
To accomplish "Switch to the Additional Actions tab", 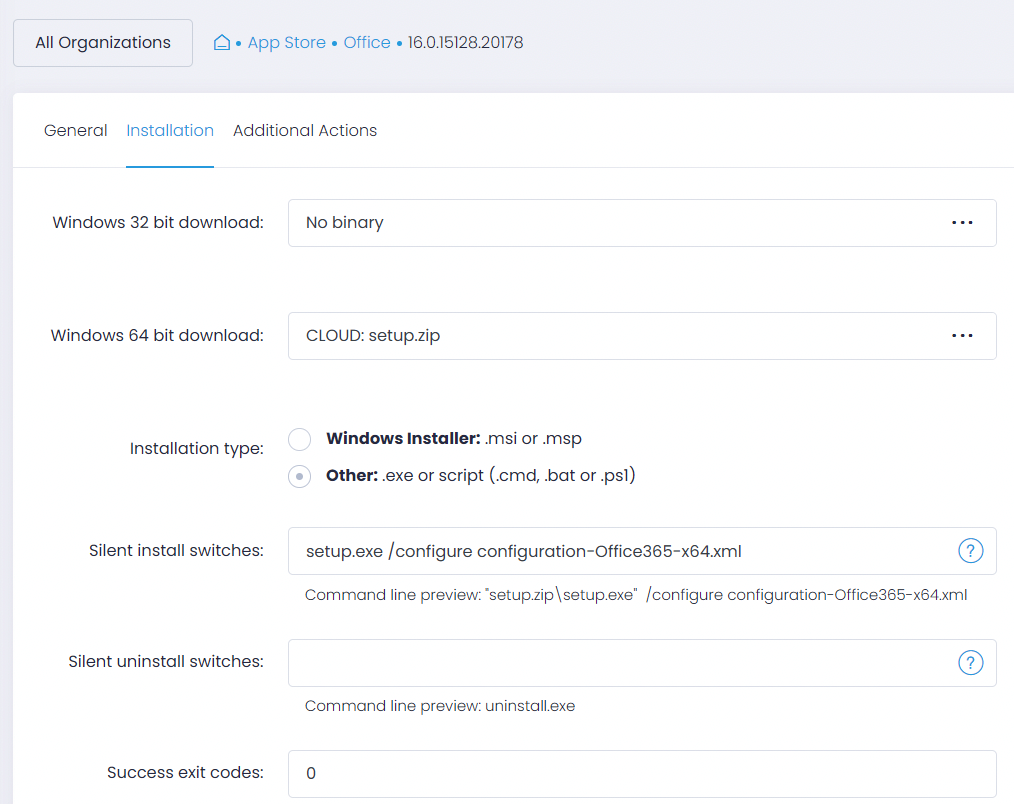I will (x=304, y=130).
